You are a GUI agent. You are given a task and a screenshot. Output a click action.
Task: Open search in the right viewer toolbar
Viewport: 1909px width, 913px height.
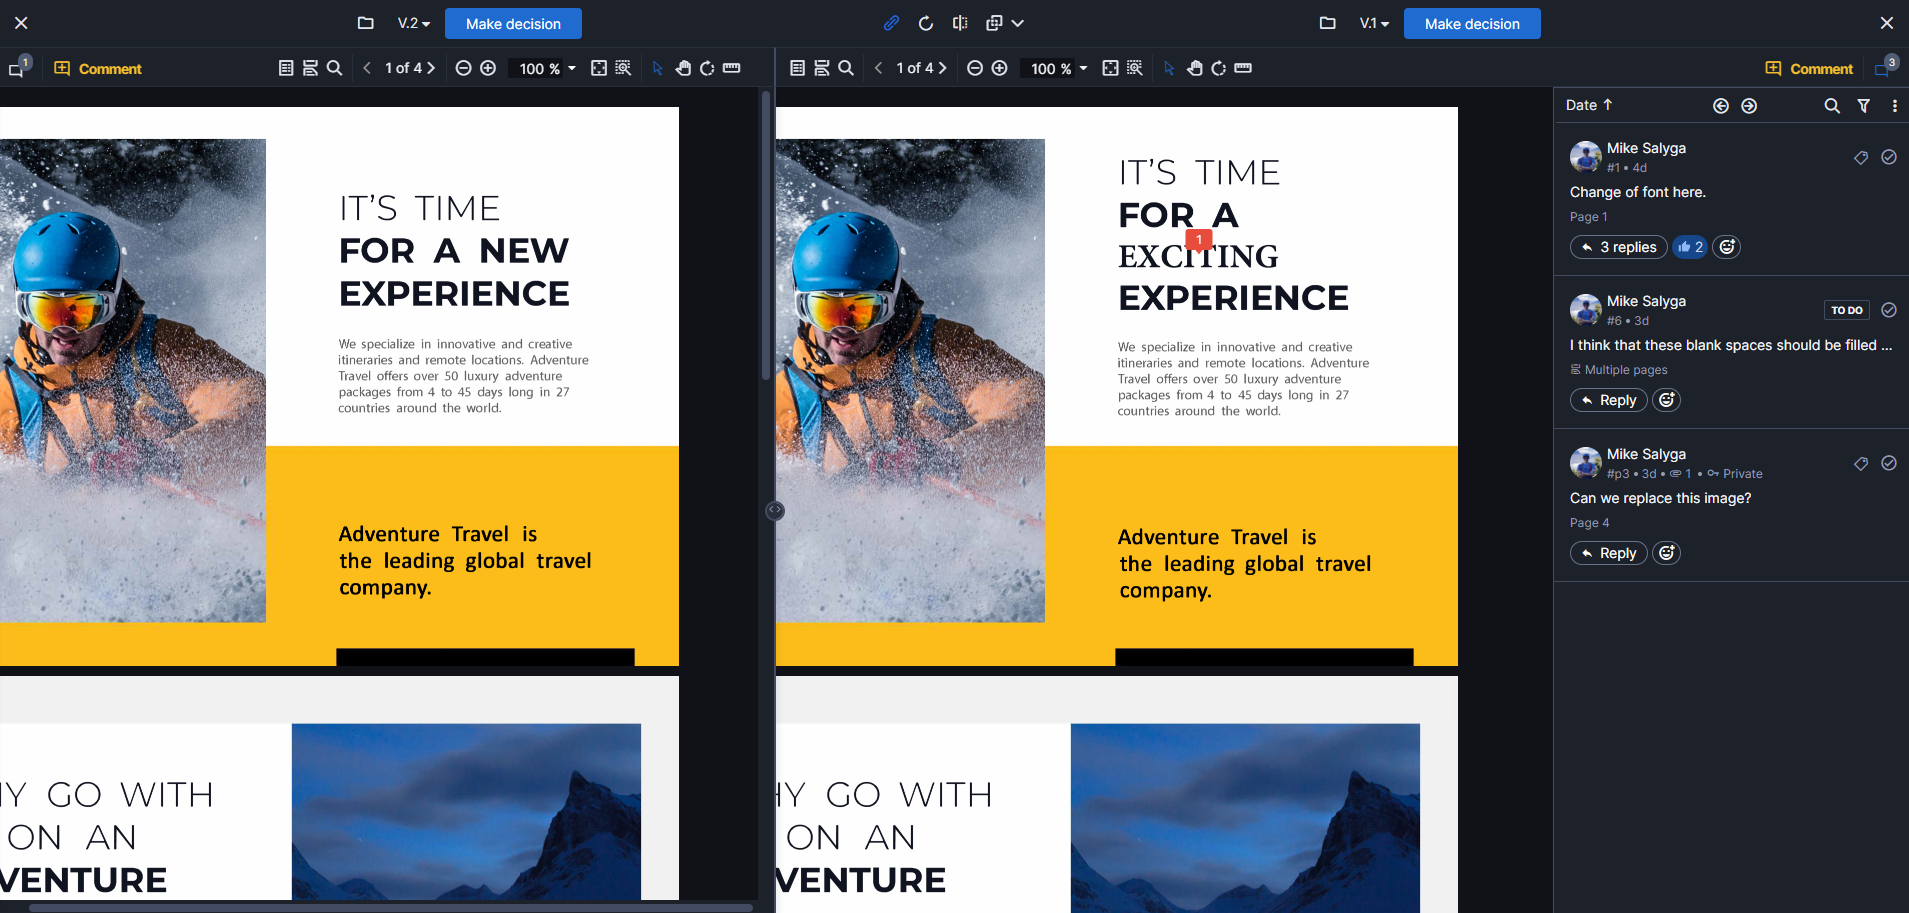coord(846,68)
